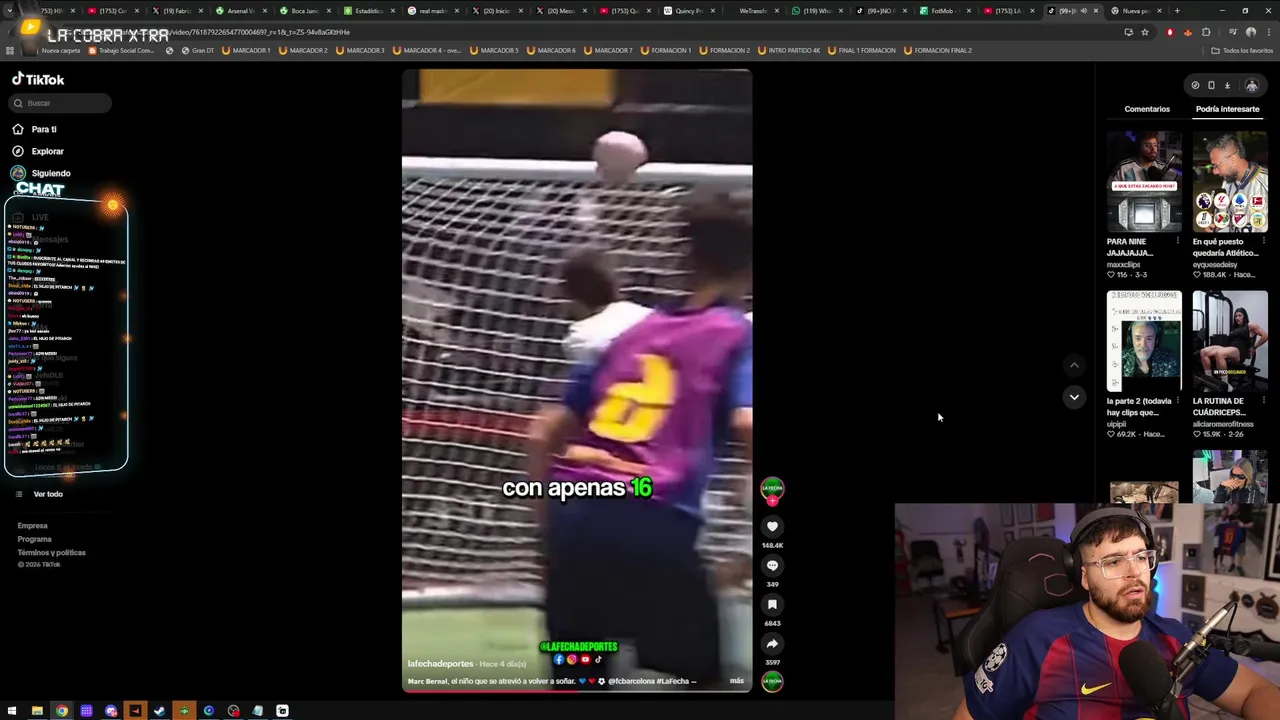The image size is (1280, 720).
Task: Open the Programa footer link
Action: tap(34, 539)
